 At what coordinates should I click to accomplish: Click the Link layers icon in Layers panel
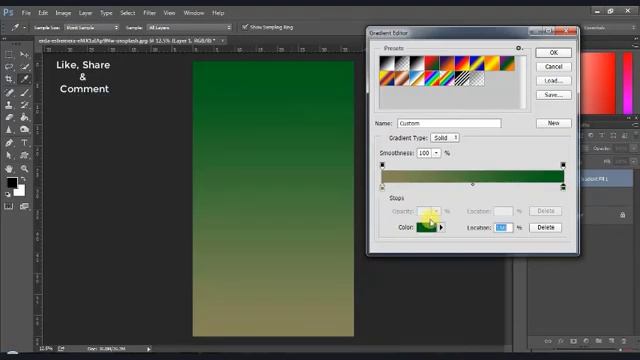click(x=548, y=341)
